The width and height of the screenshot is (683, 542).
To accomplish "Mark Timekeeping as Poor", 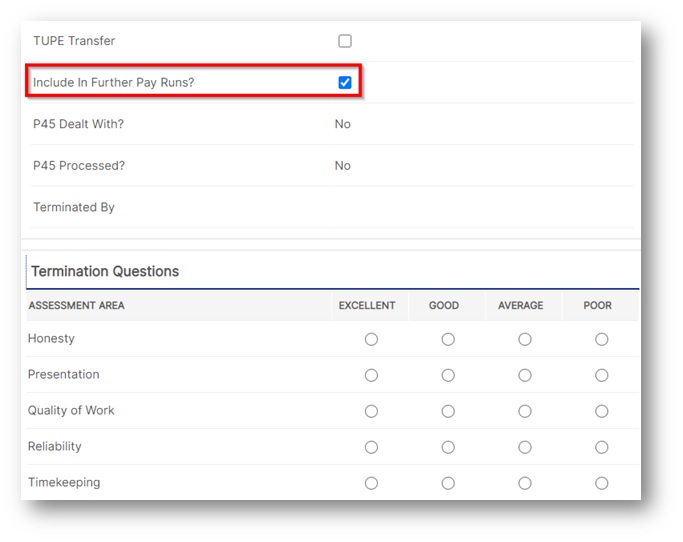I will coord(602,483).
